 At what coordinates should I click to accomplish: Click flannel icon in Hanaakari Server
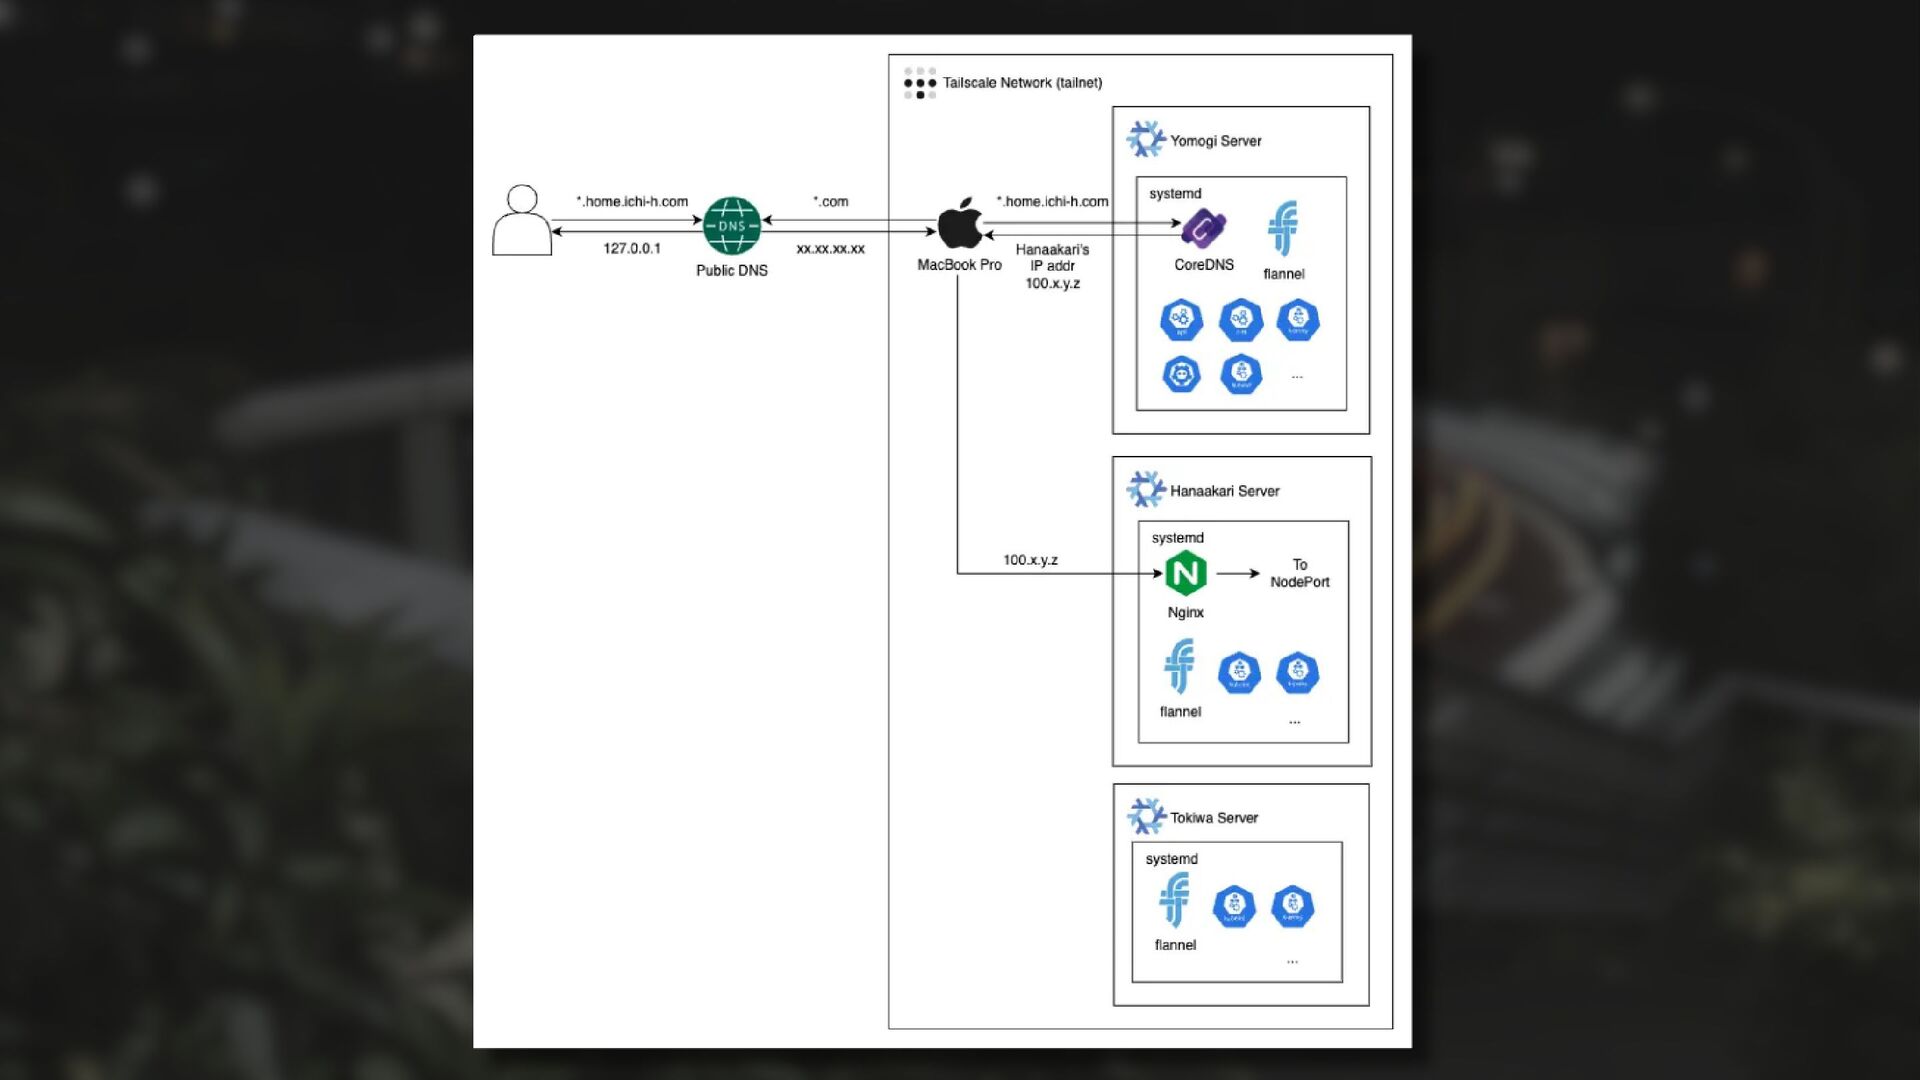pyautogui.click(x=1179, y=667)
